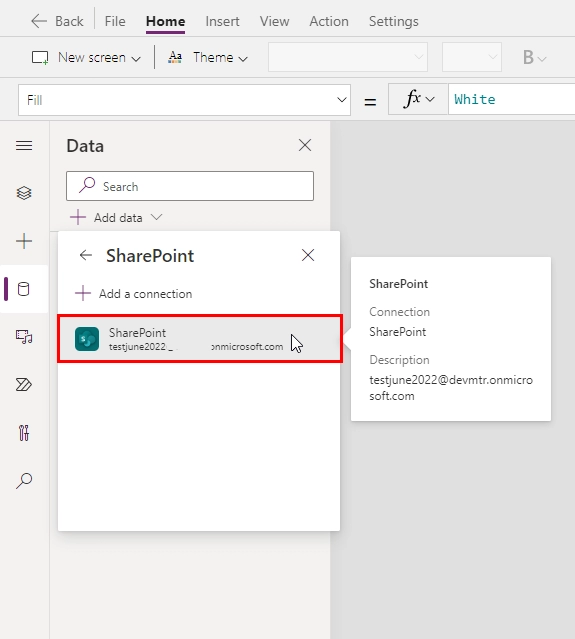Go back from SharePoint connector list

point(86,256)
